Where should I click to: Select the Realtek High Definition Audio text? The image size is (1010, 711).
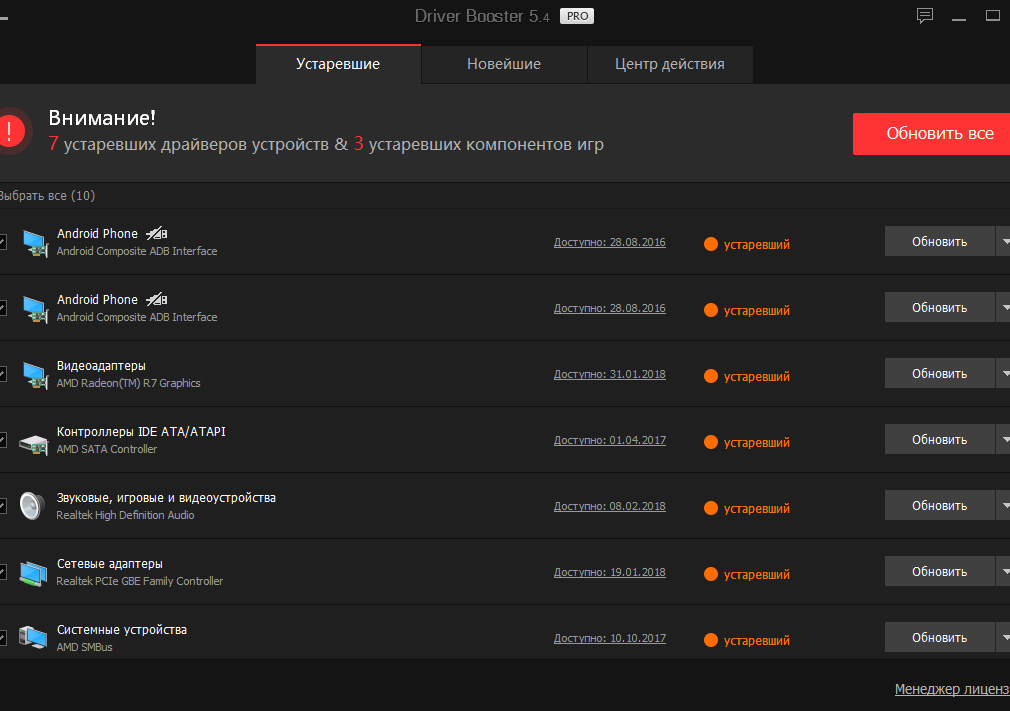(x=125, y=515)
